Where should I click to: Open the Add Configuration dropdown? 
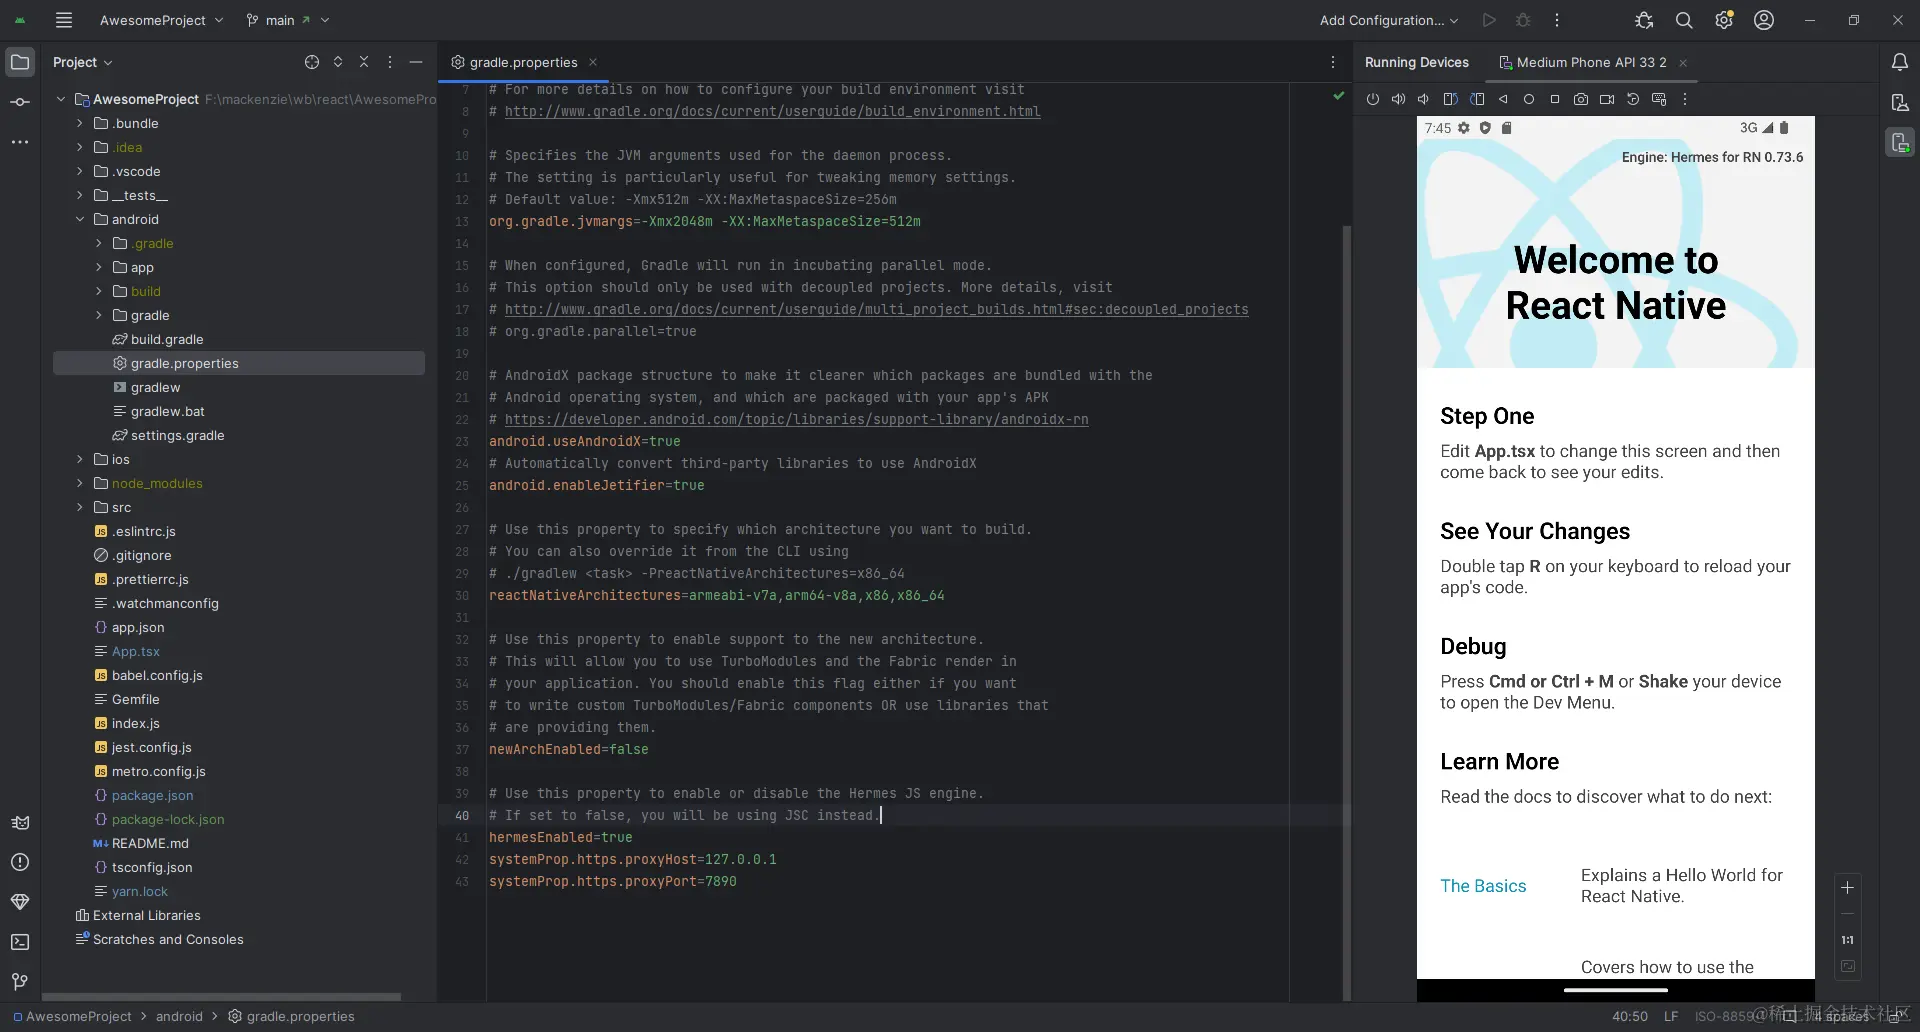pos(1388,20)
